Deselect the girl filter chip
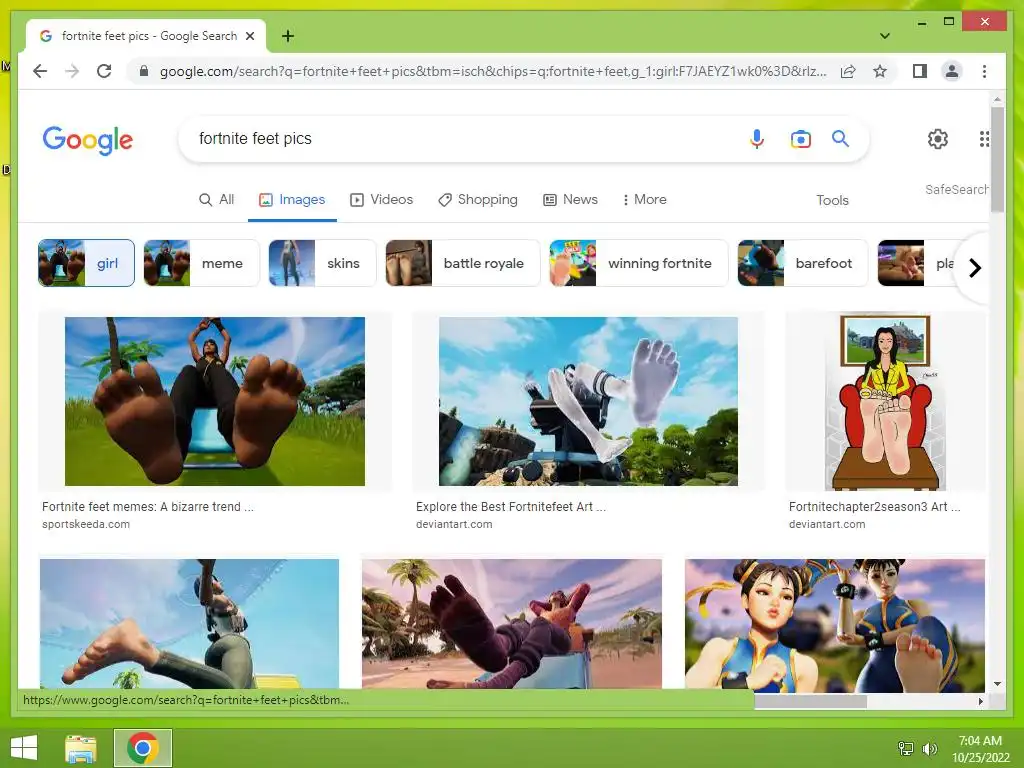 [x=86, y=263]
